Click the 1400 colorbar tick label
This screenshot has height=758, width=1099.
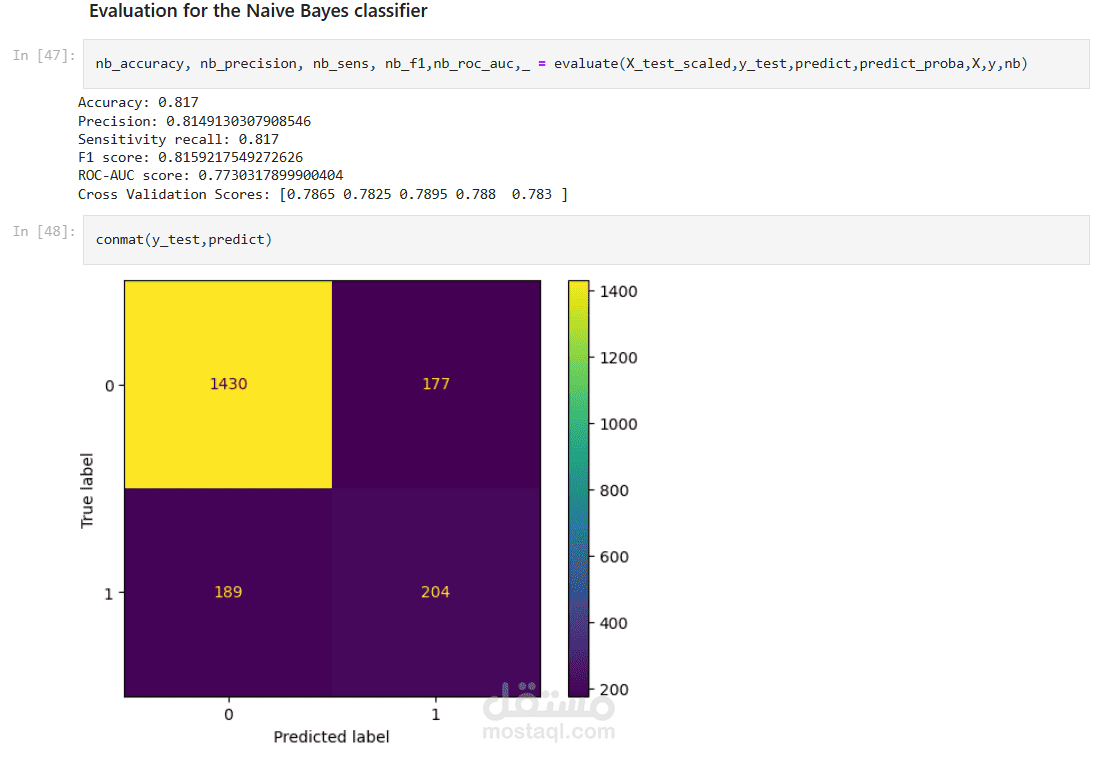pos(618,292)
